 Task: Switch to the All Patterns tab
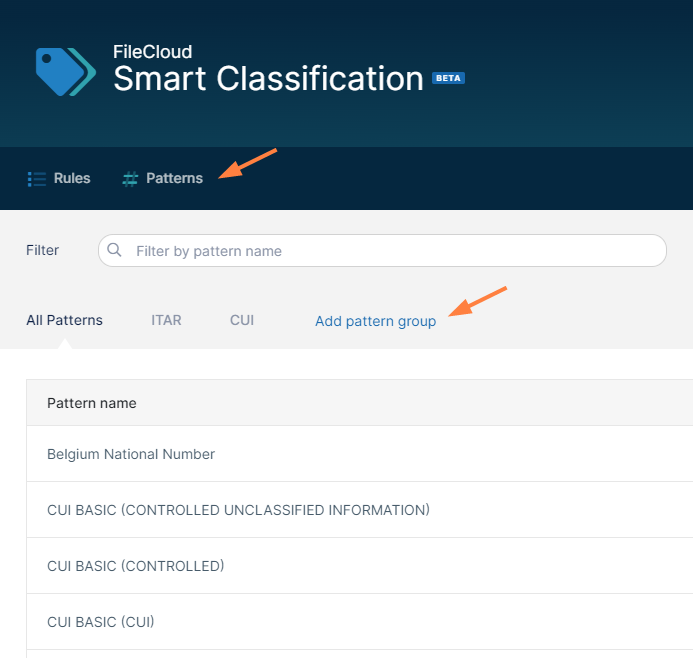(64, 321)
